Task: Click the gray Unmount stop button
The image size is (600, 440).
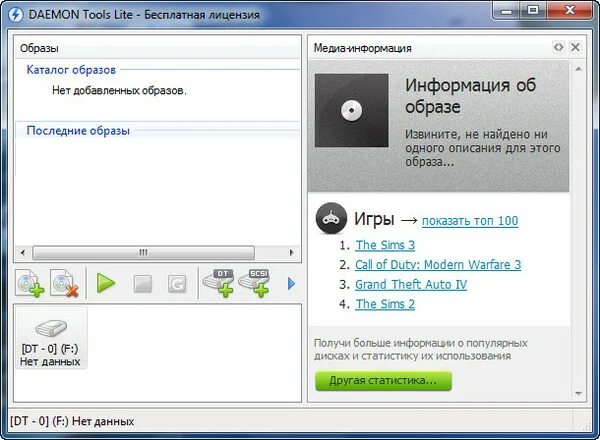Action: (x=142, y=284)
